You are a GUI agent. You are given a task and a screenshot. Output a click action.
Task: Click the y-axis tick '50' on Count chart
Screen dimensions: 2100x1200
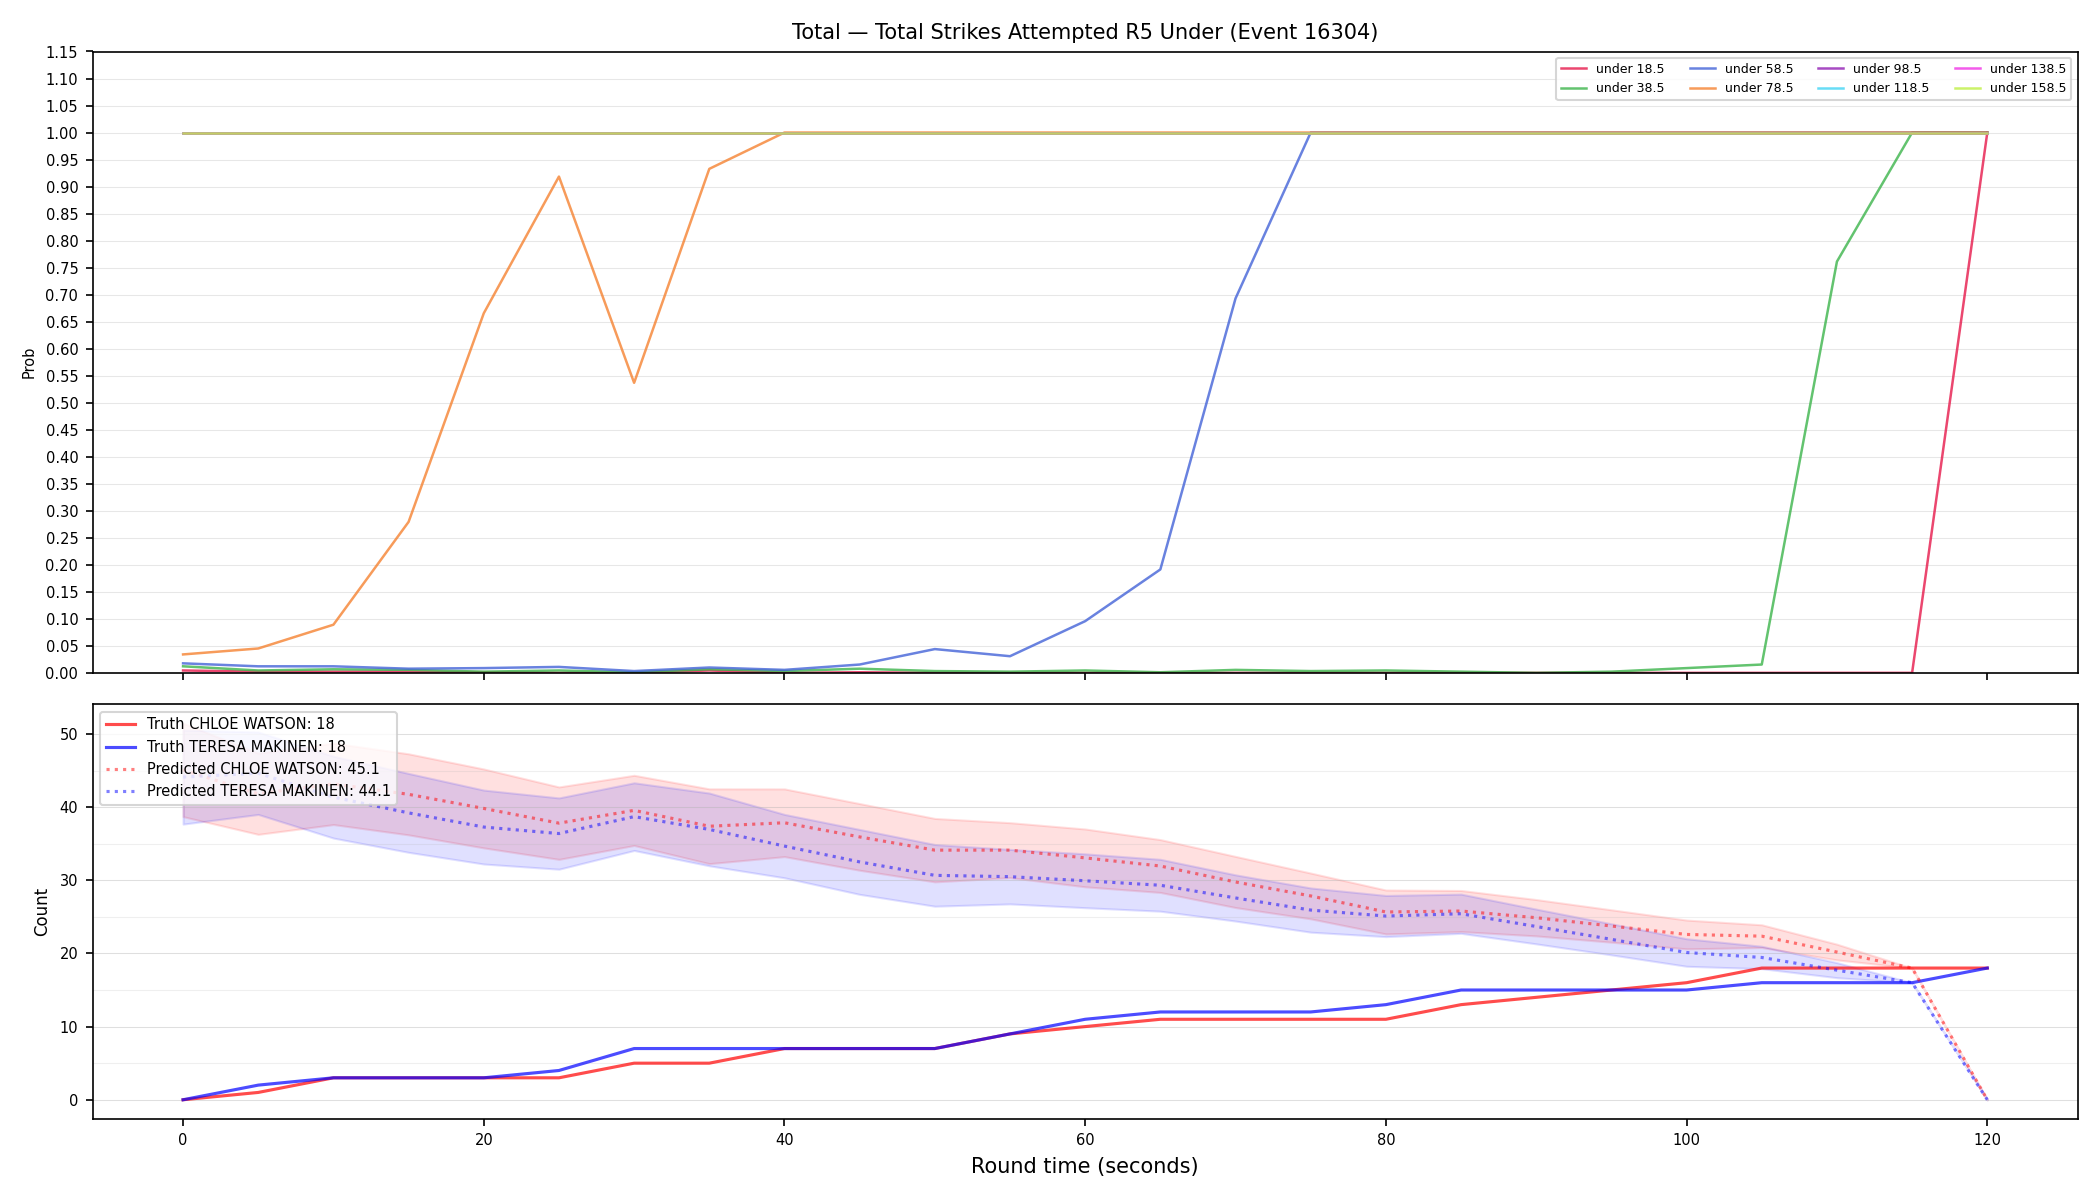(x=69, y=734)
